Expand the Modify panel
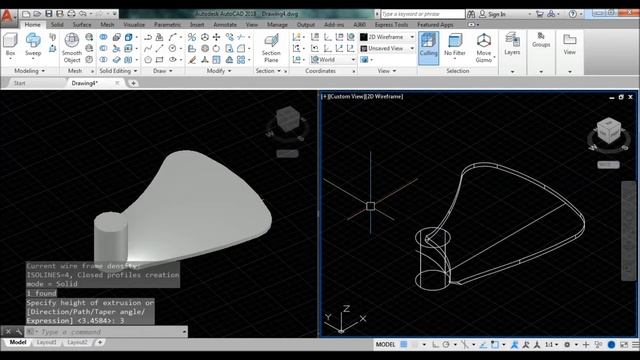Viewport: 640px width, 360px height. click(x=219, y=71)
